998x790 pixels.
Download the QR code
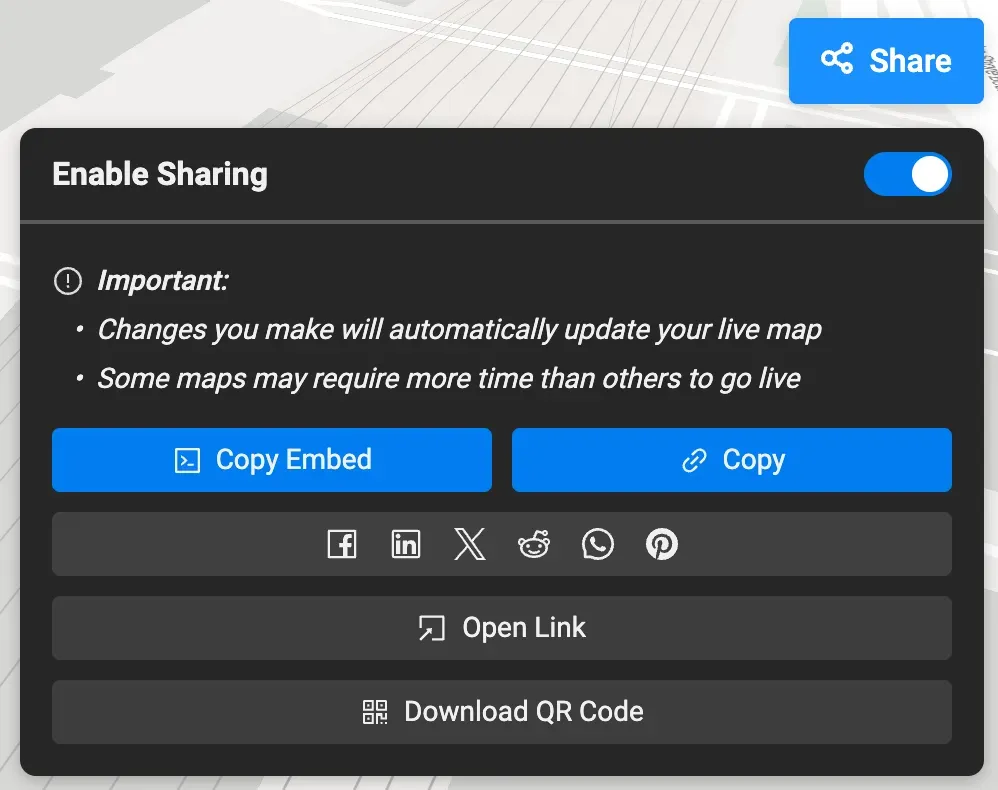click(x=502, y=712)
